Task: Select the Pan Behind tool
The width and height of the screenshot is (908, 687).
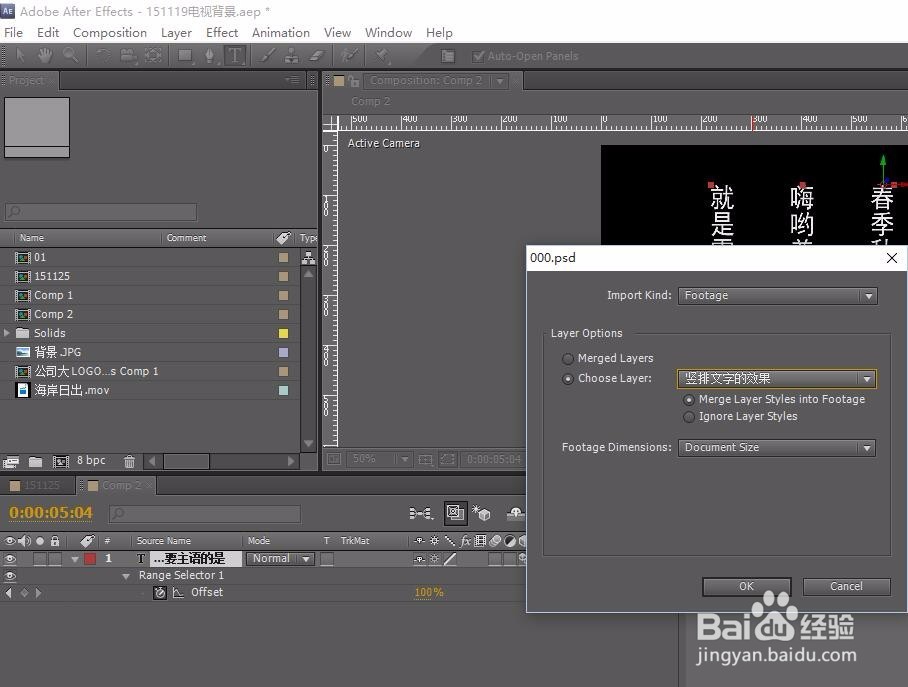Action: point(153,56)
